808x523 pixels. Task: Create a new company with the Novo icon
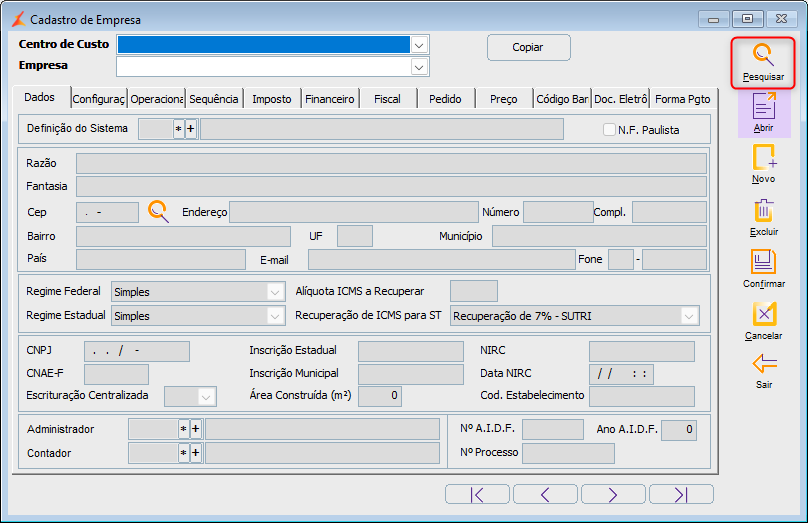tap(764, 157)
